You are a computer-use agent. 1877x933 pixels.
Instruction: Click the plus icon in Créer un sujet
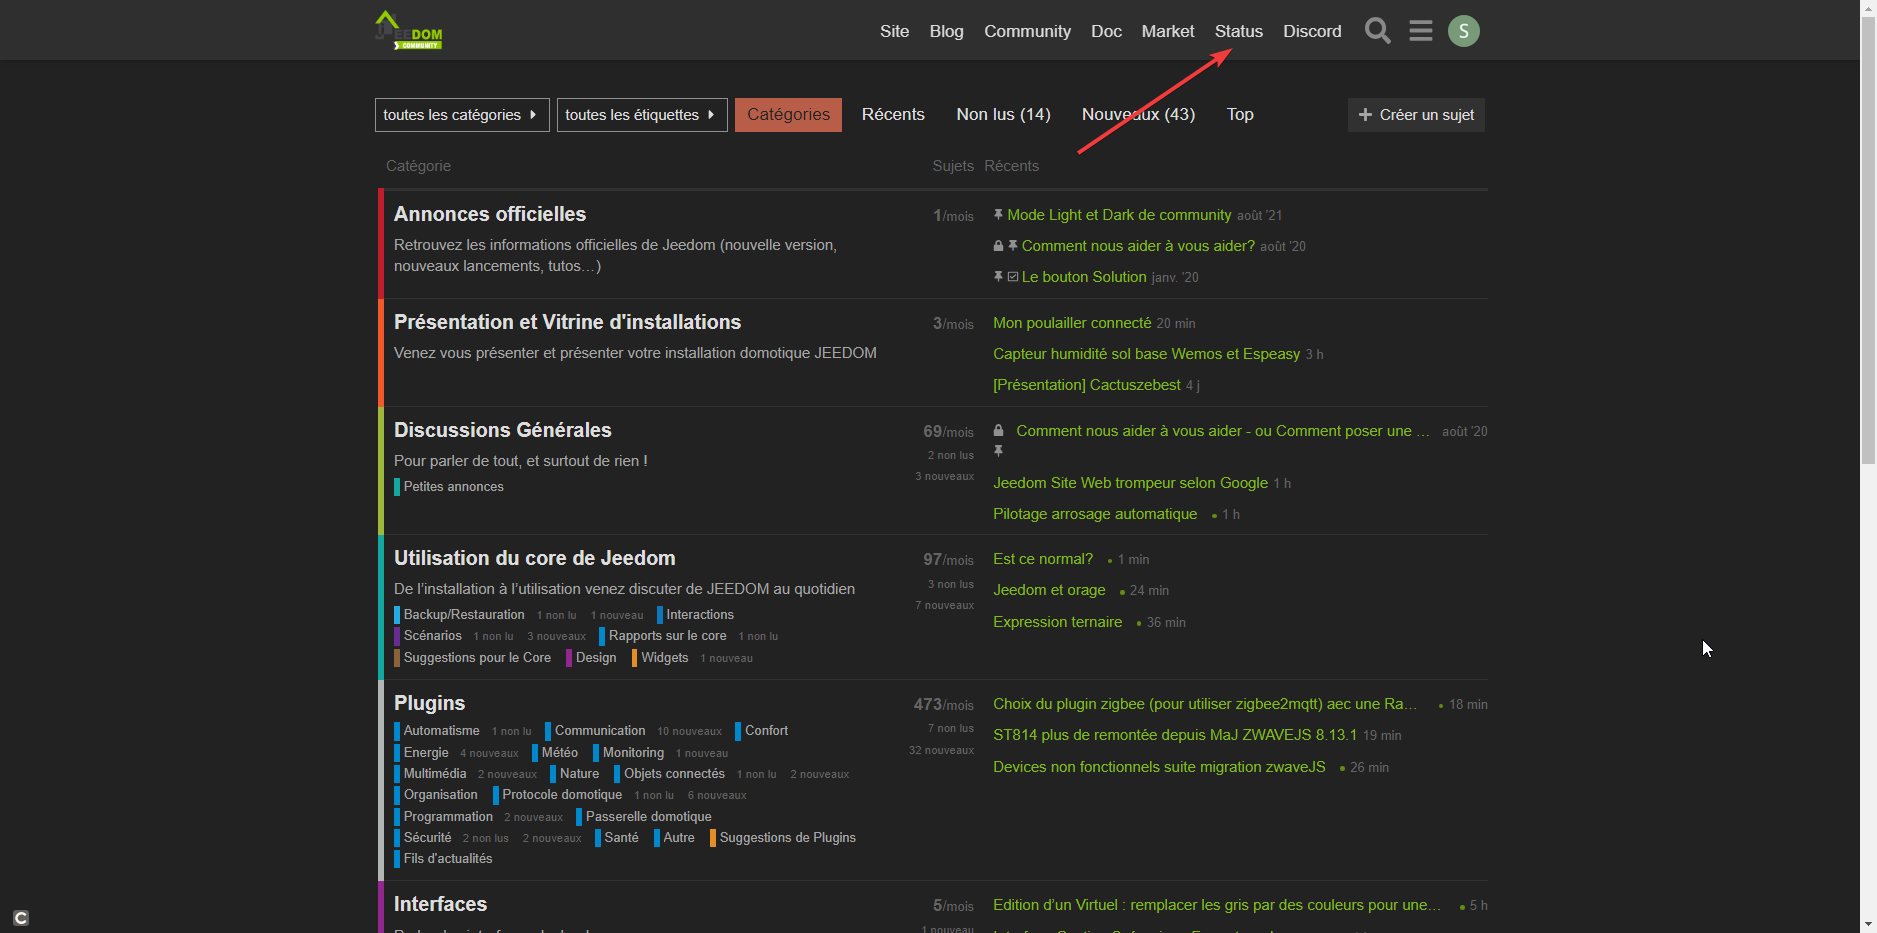point(1365,115)
